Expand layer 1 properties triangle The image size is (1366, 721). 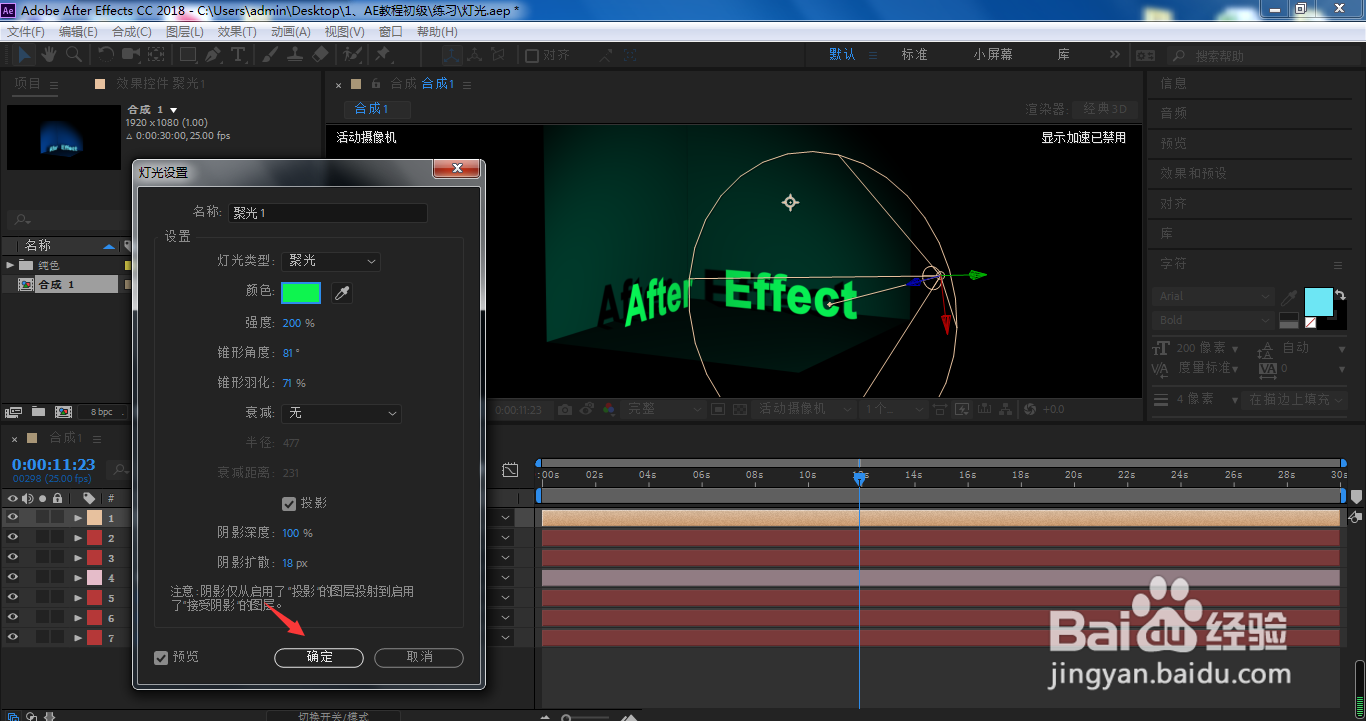77,518
